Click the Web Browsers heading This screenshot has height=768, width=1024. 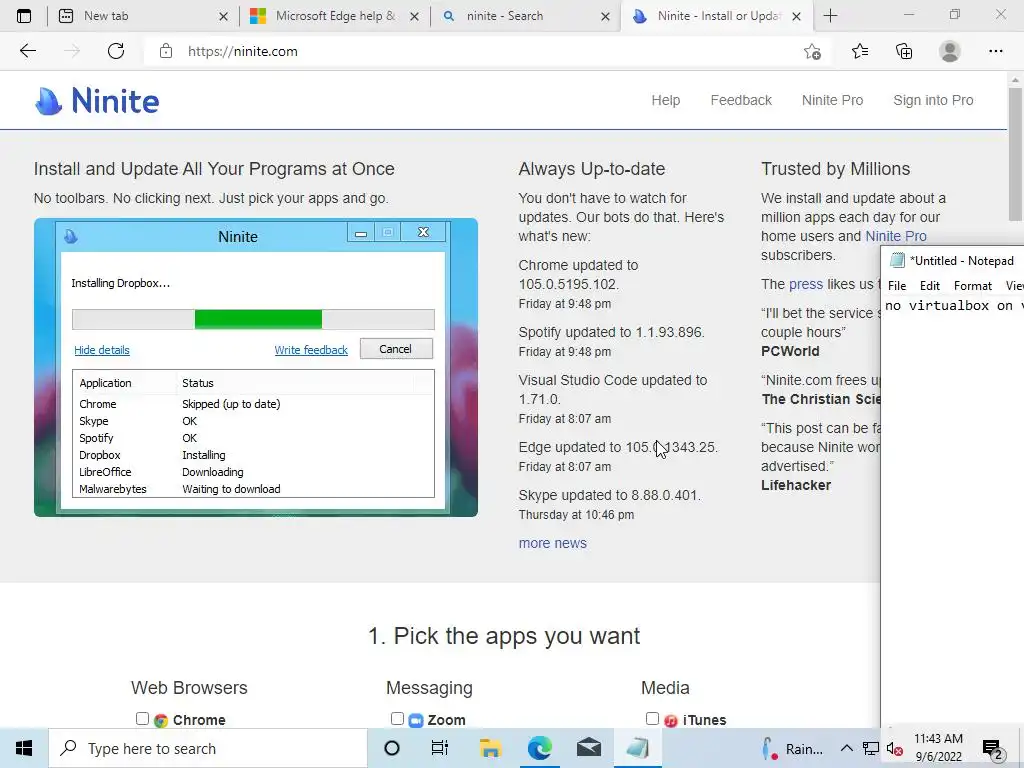coord(189,688)
